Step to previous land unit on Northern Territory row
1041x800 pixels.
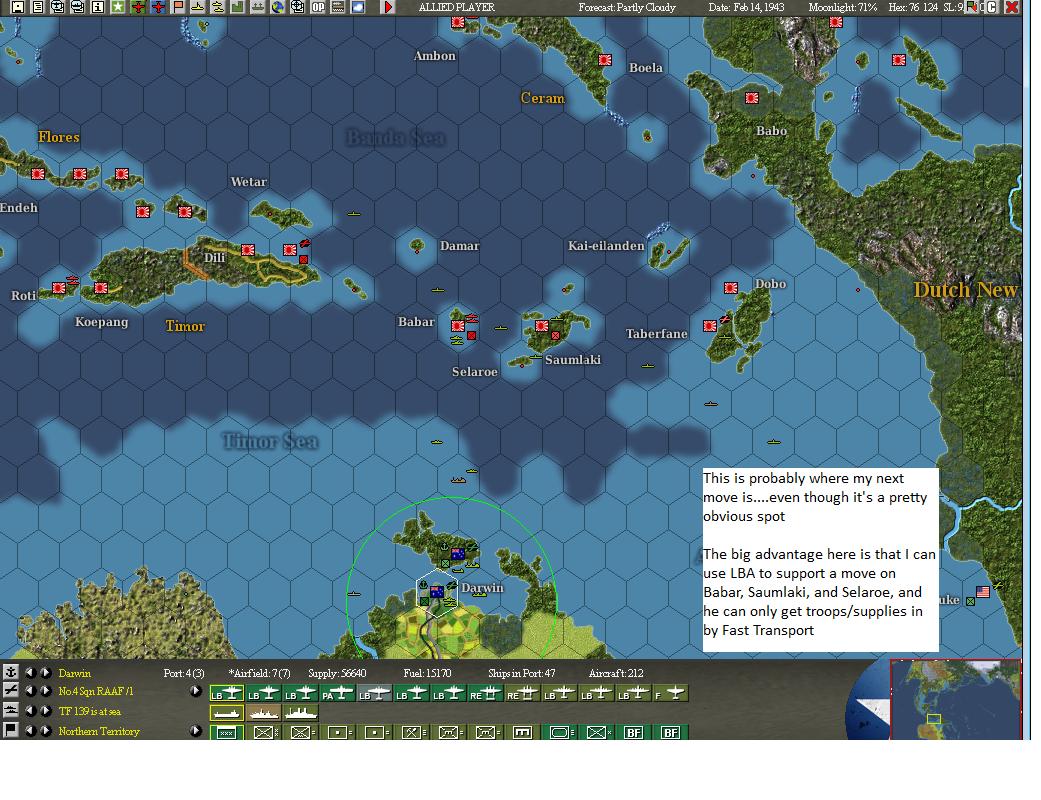point(29,731)
